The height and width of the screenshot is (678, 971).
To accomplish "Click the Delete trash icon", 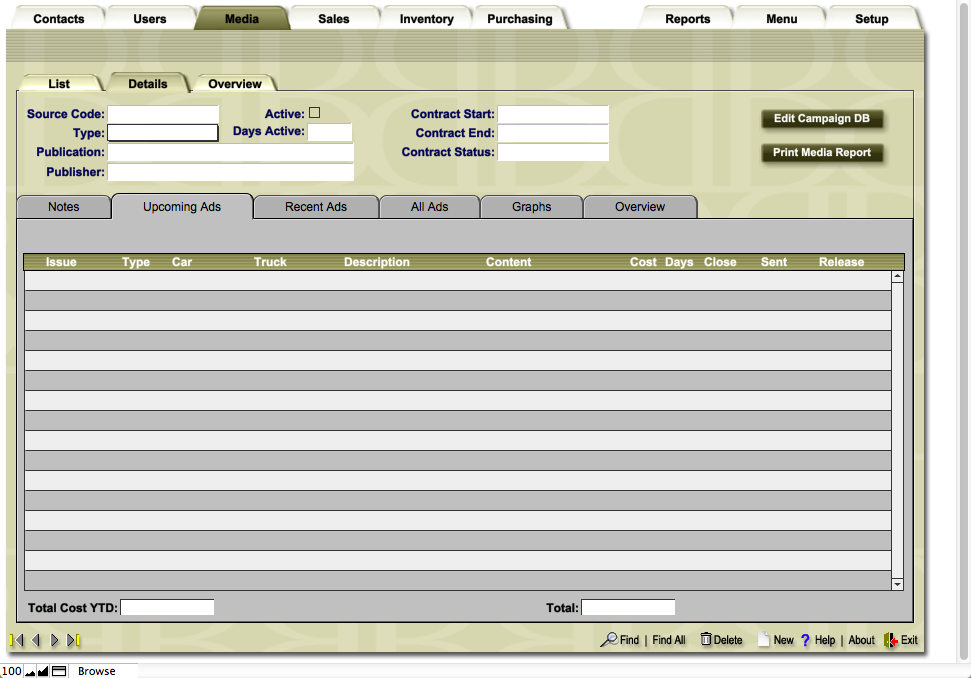I will click(x=705, y=639).
